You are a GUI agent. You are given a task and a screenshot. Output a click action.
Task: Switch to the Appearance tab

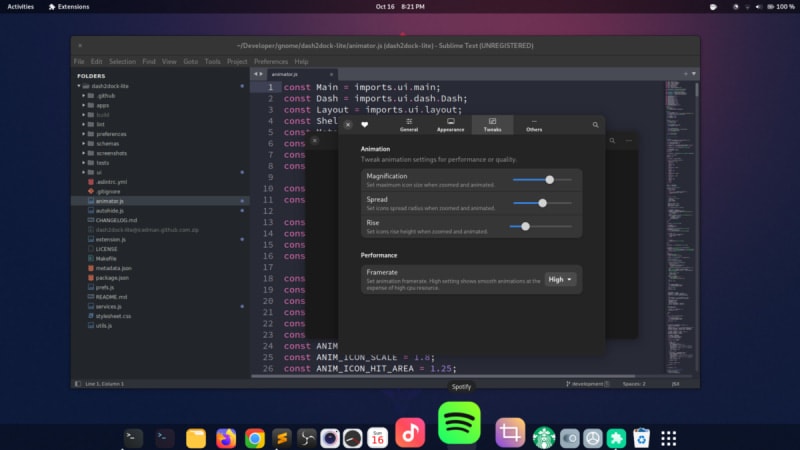450,125
